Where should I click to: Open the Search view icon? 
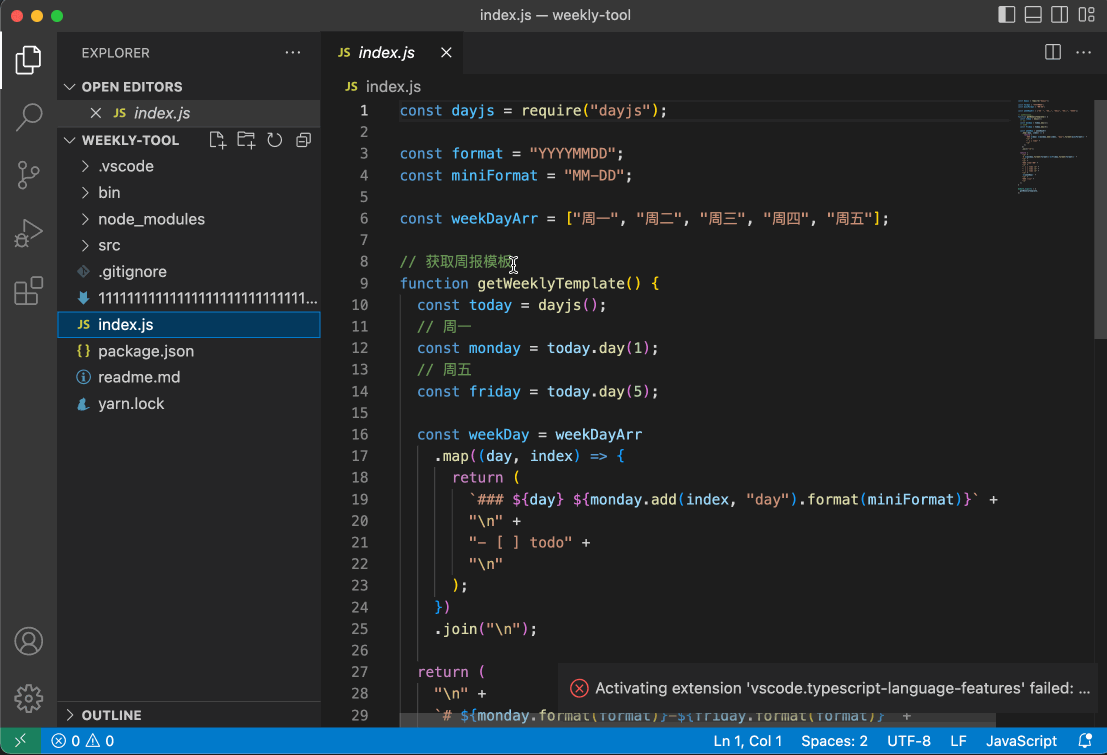(x=28, y=117)
